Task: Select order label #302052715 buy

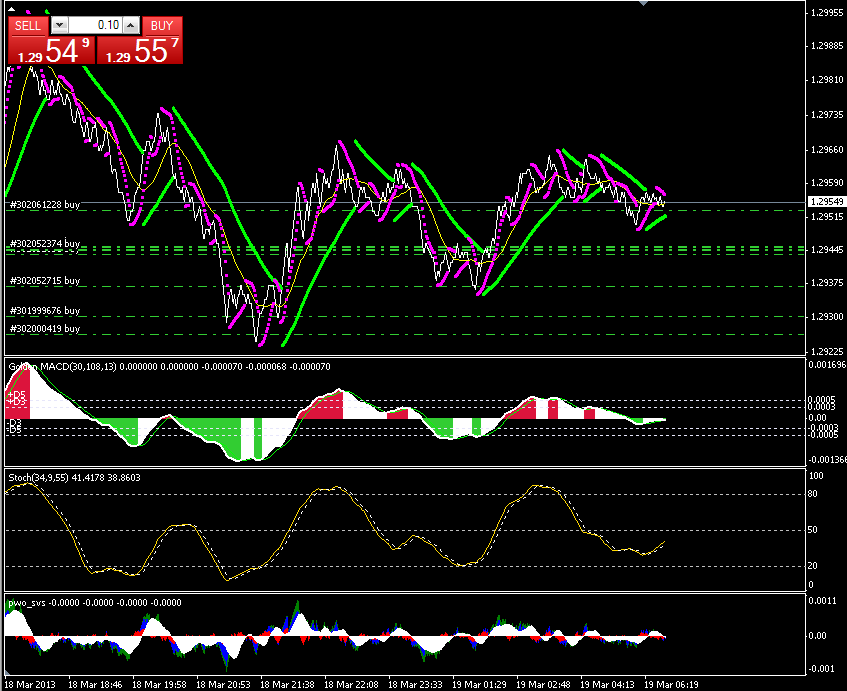Action: tap(45, 280)
